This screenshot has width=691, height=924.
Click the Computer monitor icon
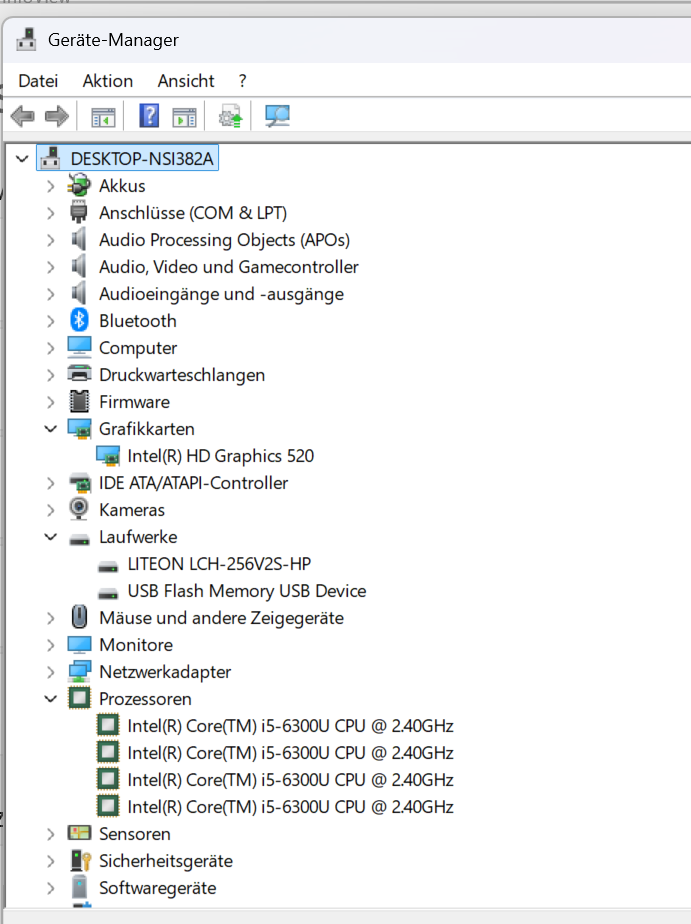click(x=79, y=348)
